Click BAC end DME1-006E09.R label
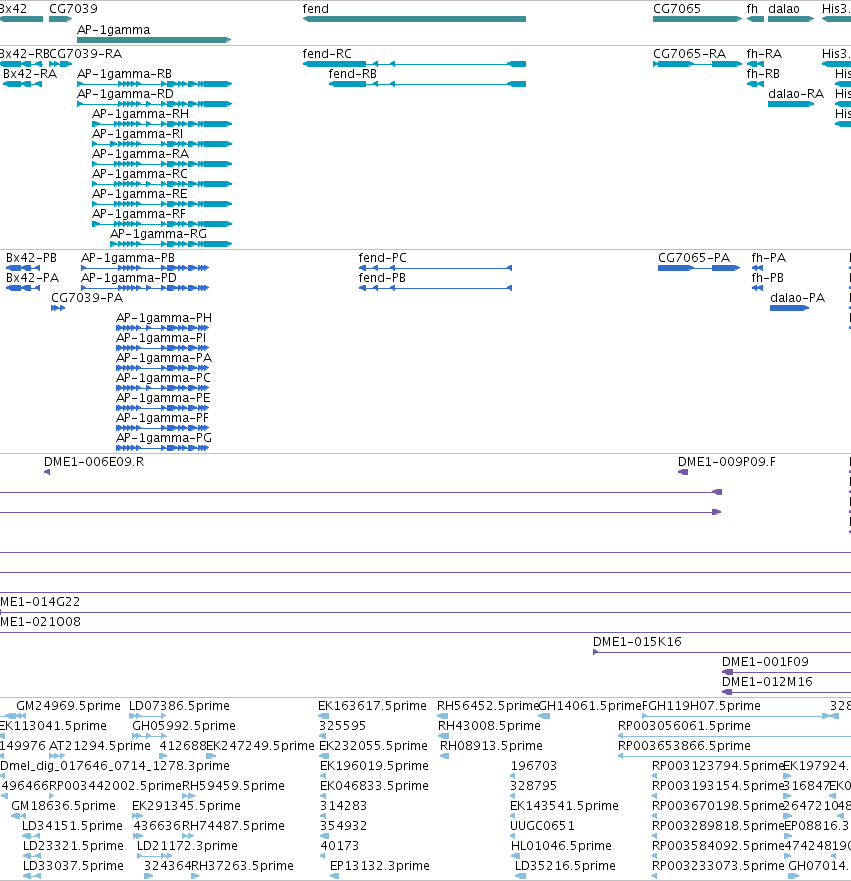Screen dimensions: 851x881 pyautogui.click(x=94, y=462)
